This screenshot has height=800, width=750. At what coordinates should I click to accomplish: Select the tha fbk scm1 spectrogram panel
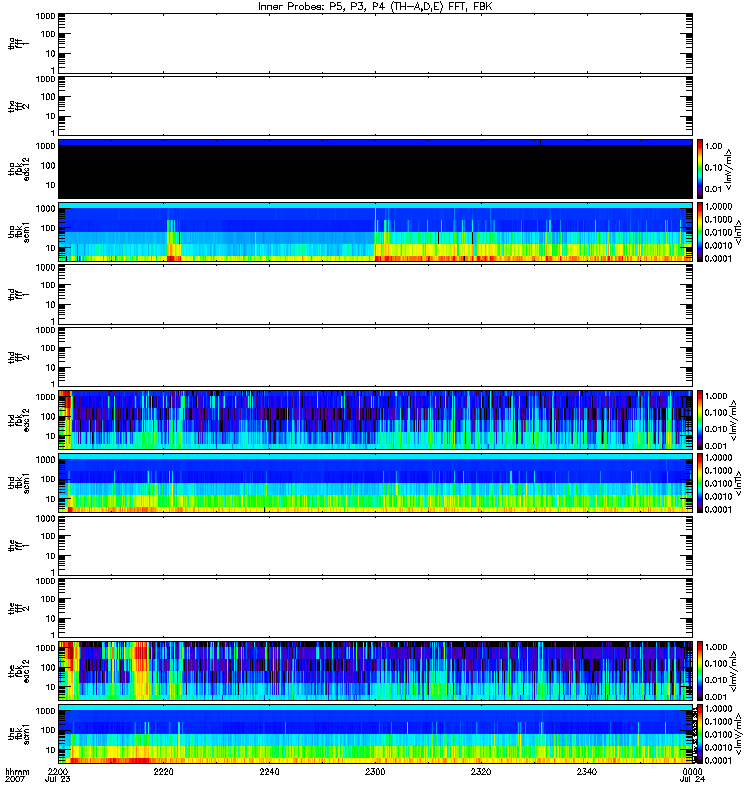376,232
